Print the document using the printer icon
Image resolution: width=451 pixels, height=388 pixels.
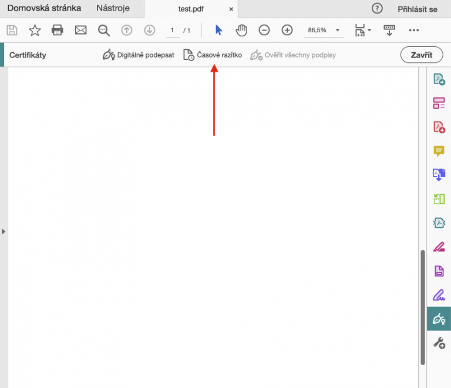(x=57, y=30)
